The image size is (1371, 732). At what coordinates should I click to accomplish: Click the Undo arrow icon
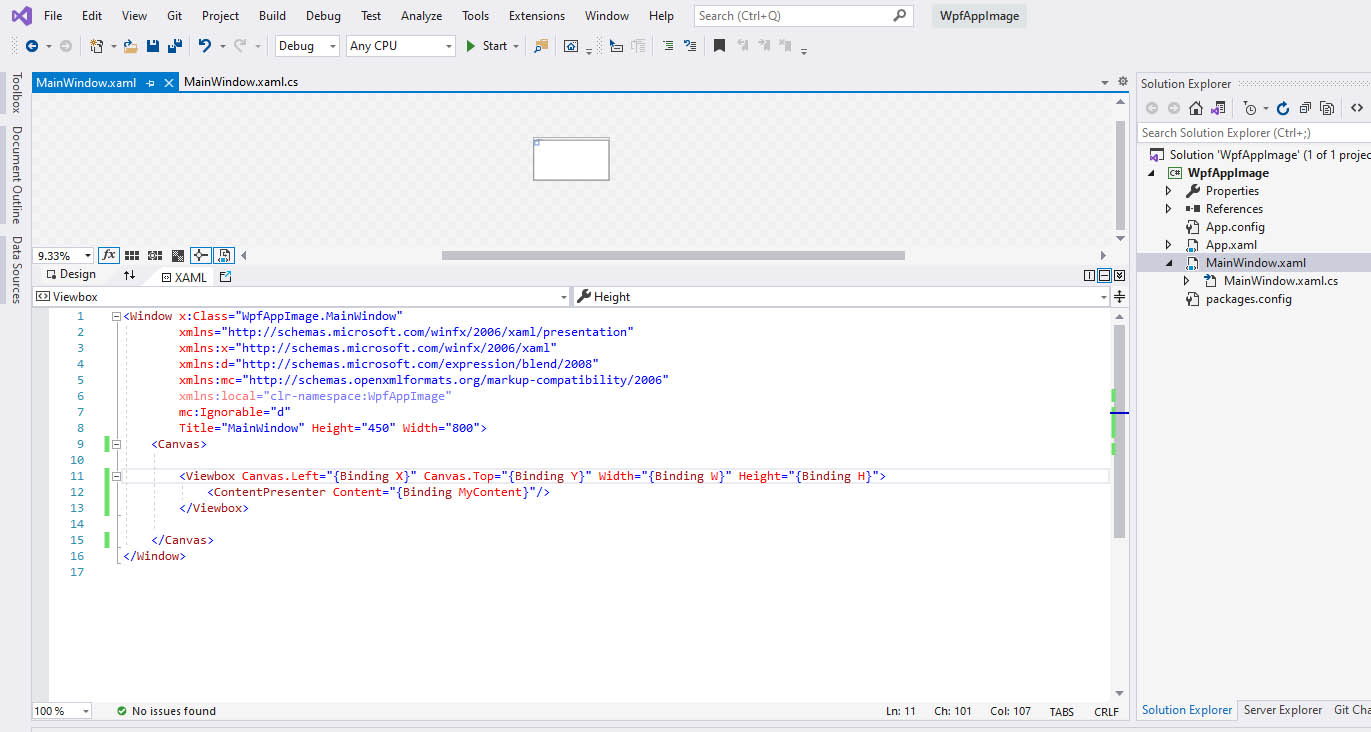[x=204, y=46]
